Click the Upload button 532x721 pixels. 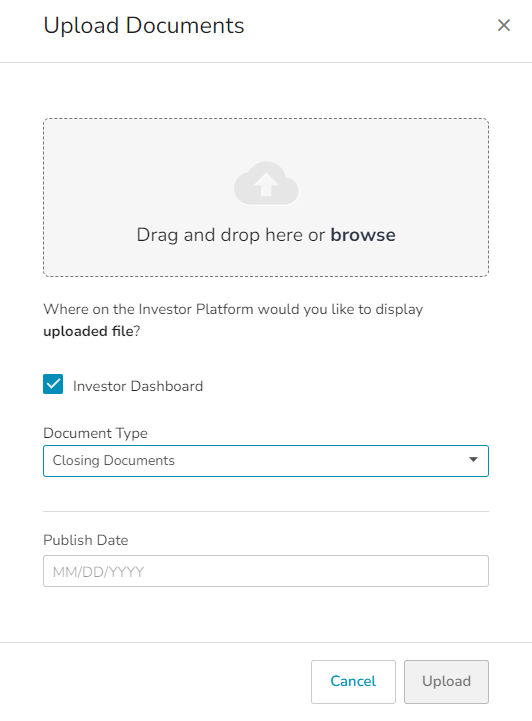click(x=446, y=681)
